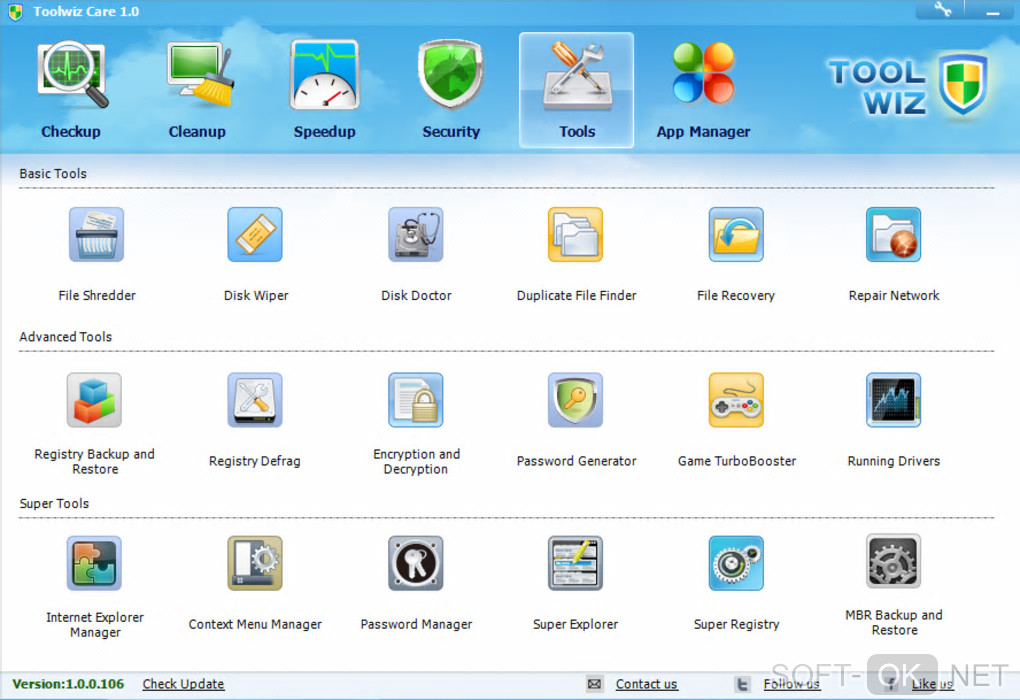This screenshot has height=700, width=1020.
Task: Open the App Manager tab
Action: point(703,90)
